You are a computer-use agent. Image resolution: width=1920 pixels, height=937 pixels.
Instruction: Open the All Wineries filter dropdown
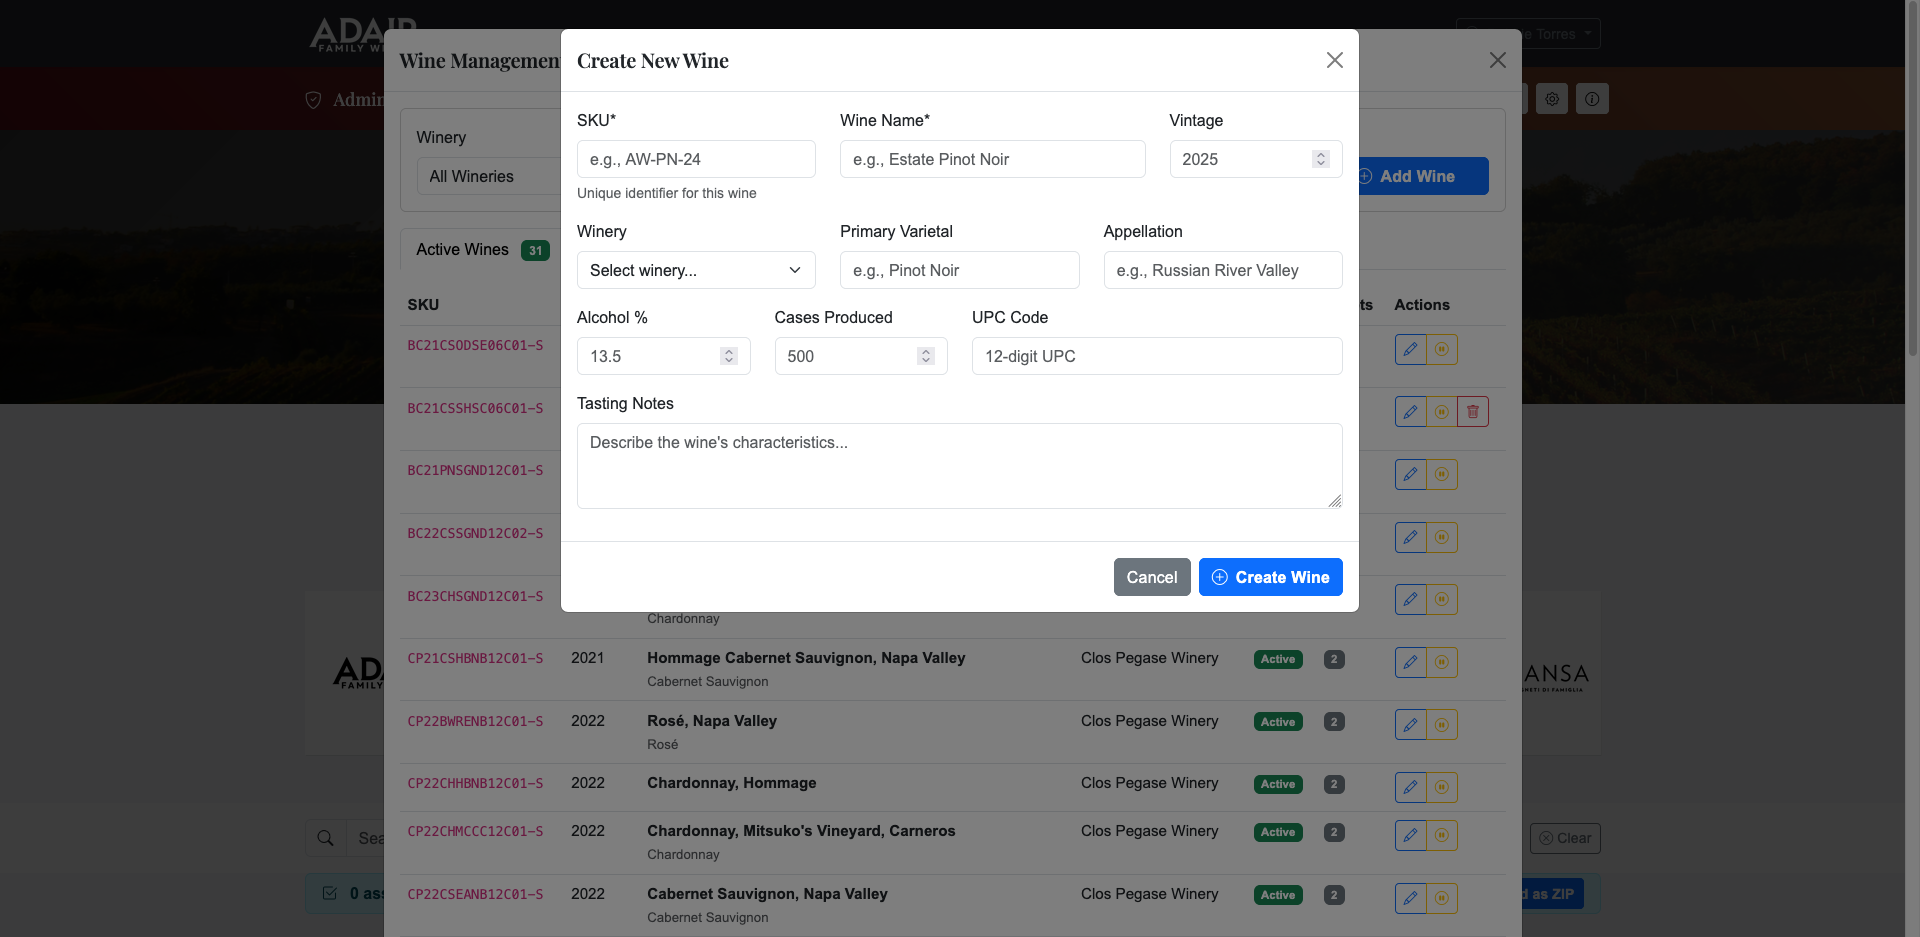[x=490, y=176]
